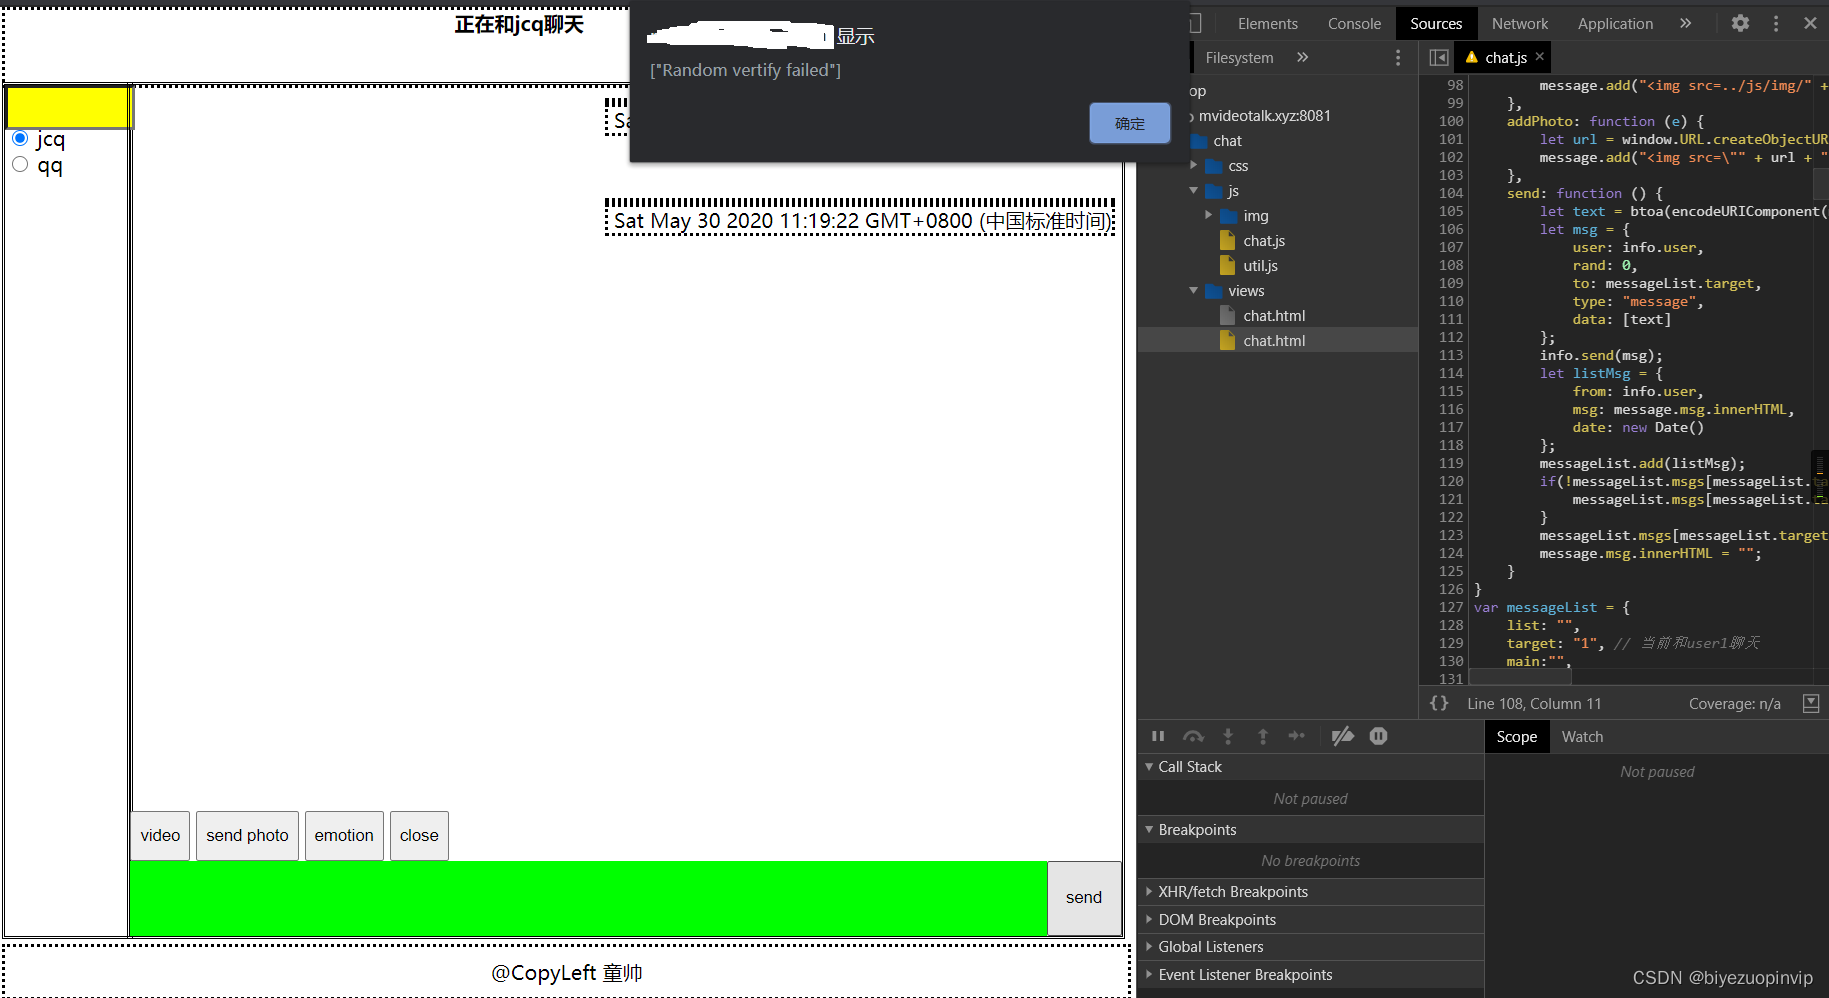
Task: Open DevTools settings gear
Action: coord(1740,23)
